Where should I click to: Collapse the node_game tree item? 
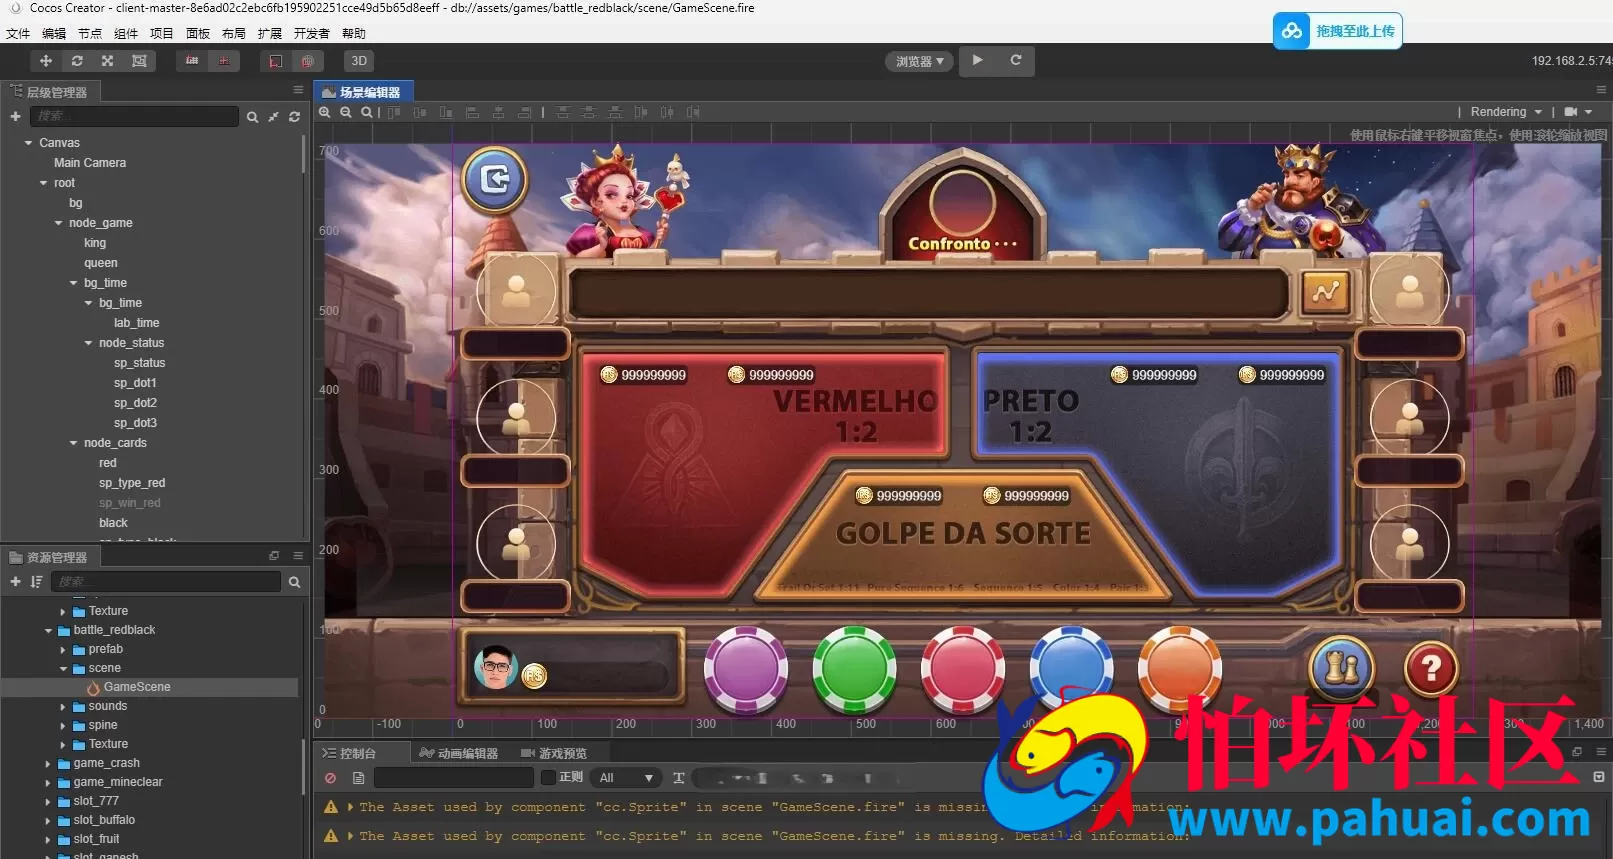(58, 223)
